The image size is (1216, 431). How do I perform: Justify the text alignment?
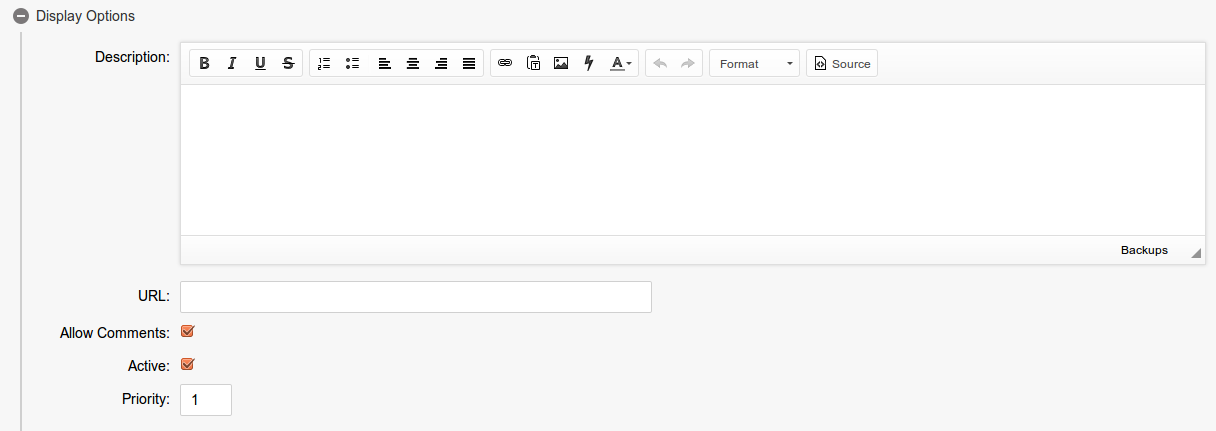pos(468,64)
